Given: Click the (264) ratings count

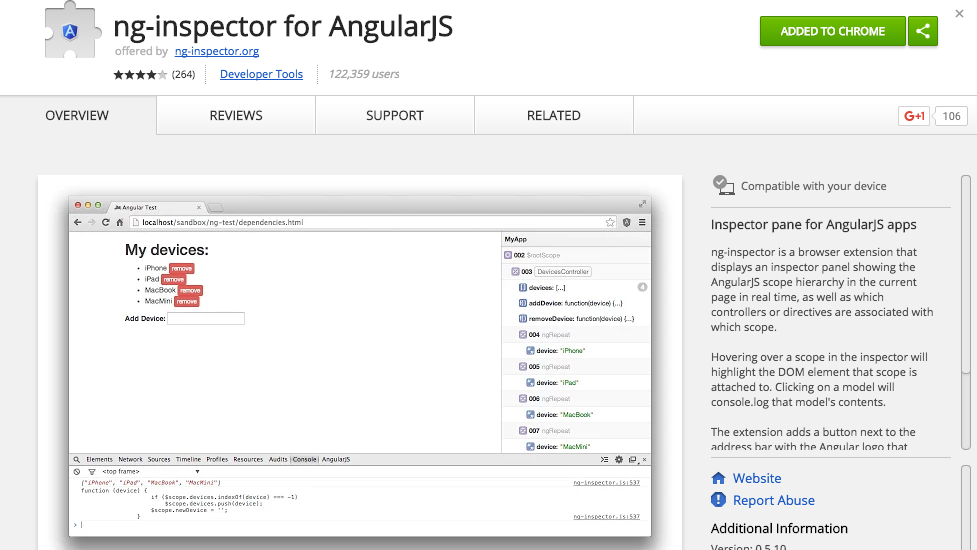Looking at the screenshot, I should click(183, 75).
